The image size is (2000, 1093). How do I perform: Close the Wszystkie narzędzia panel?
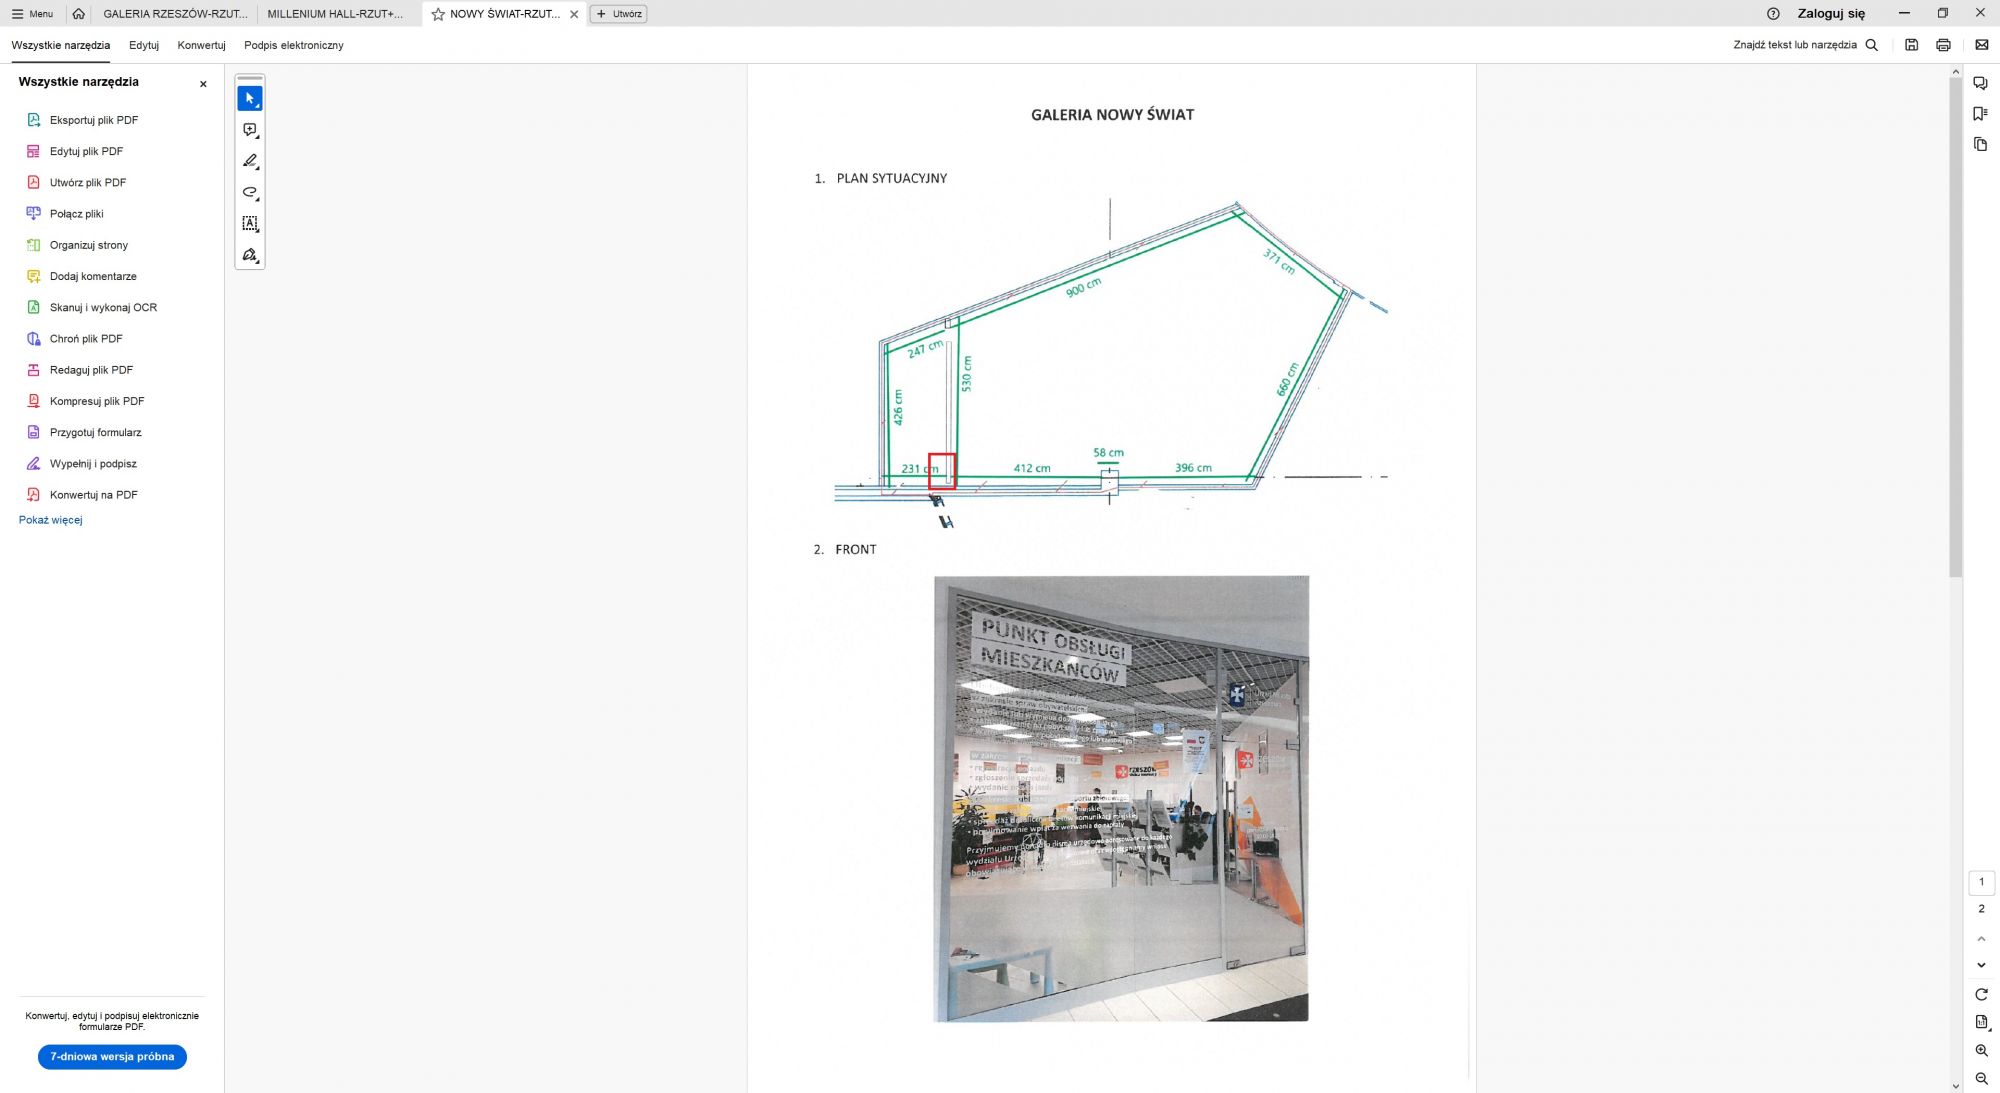pyautogui.click(x=203, y=84)
